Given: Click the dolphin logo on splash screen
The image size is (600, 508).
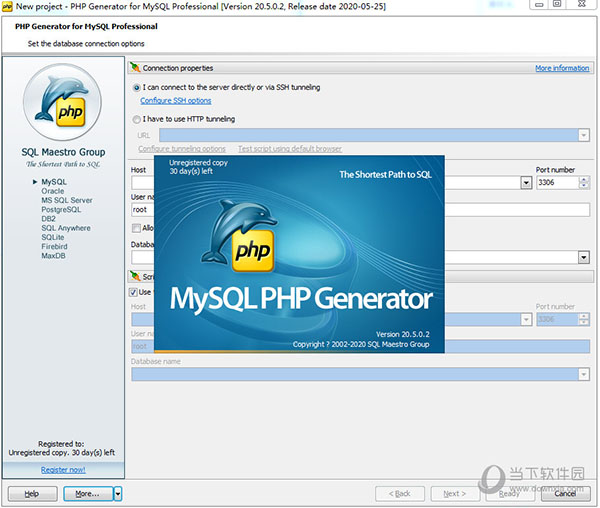Looking at the screenshot, I should coord(240,236).
